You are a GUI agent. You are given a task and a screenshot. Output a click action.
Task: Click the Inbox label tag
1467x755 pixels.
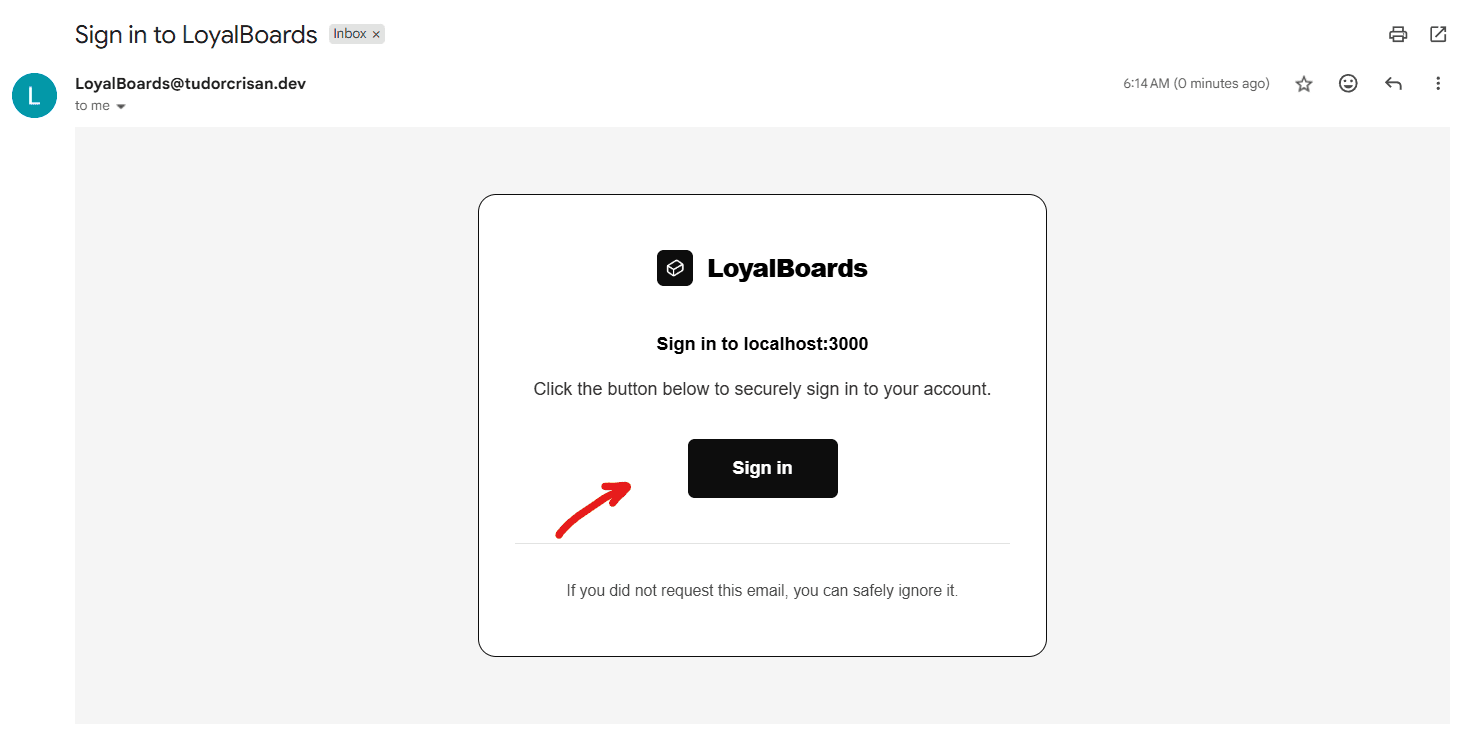(x=350, y=34)
